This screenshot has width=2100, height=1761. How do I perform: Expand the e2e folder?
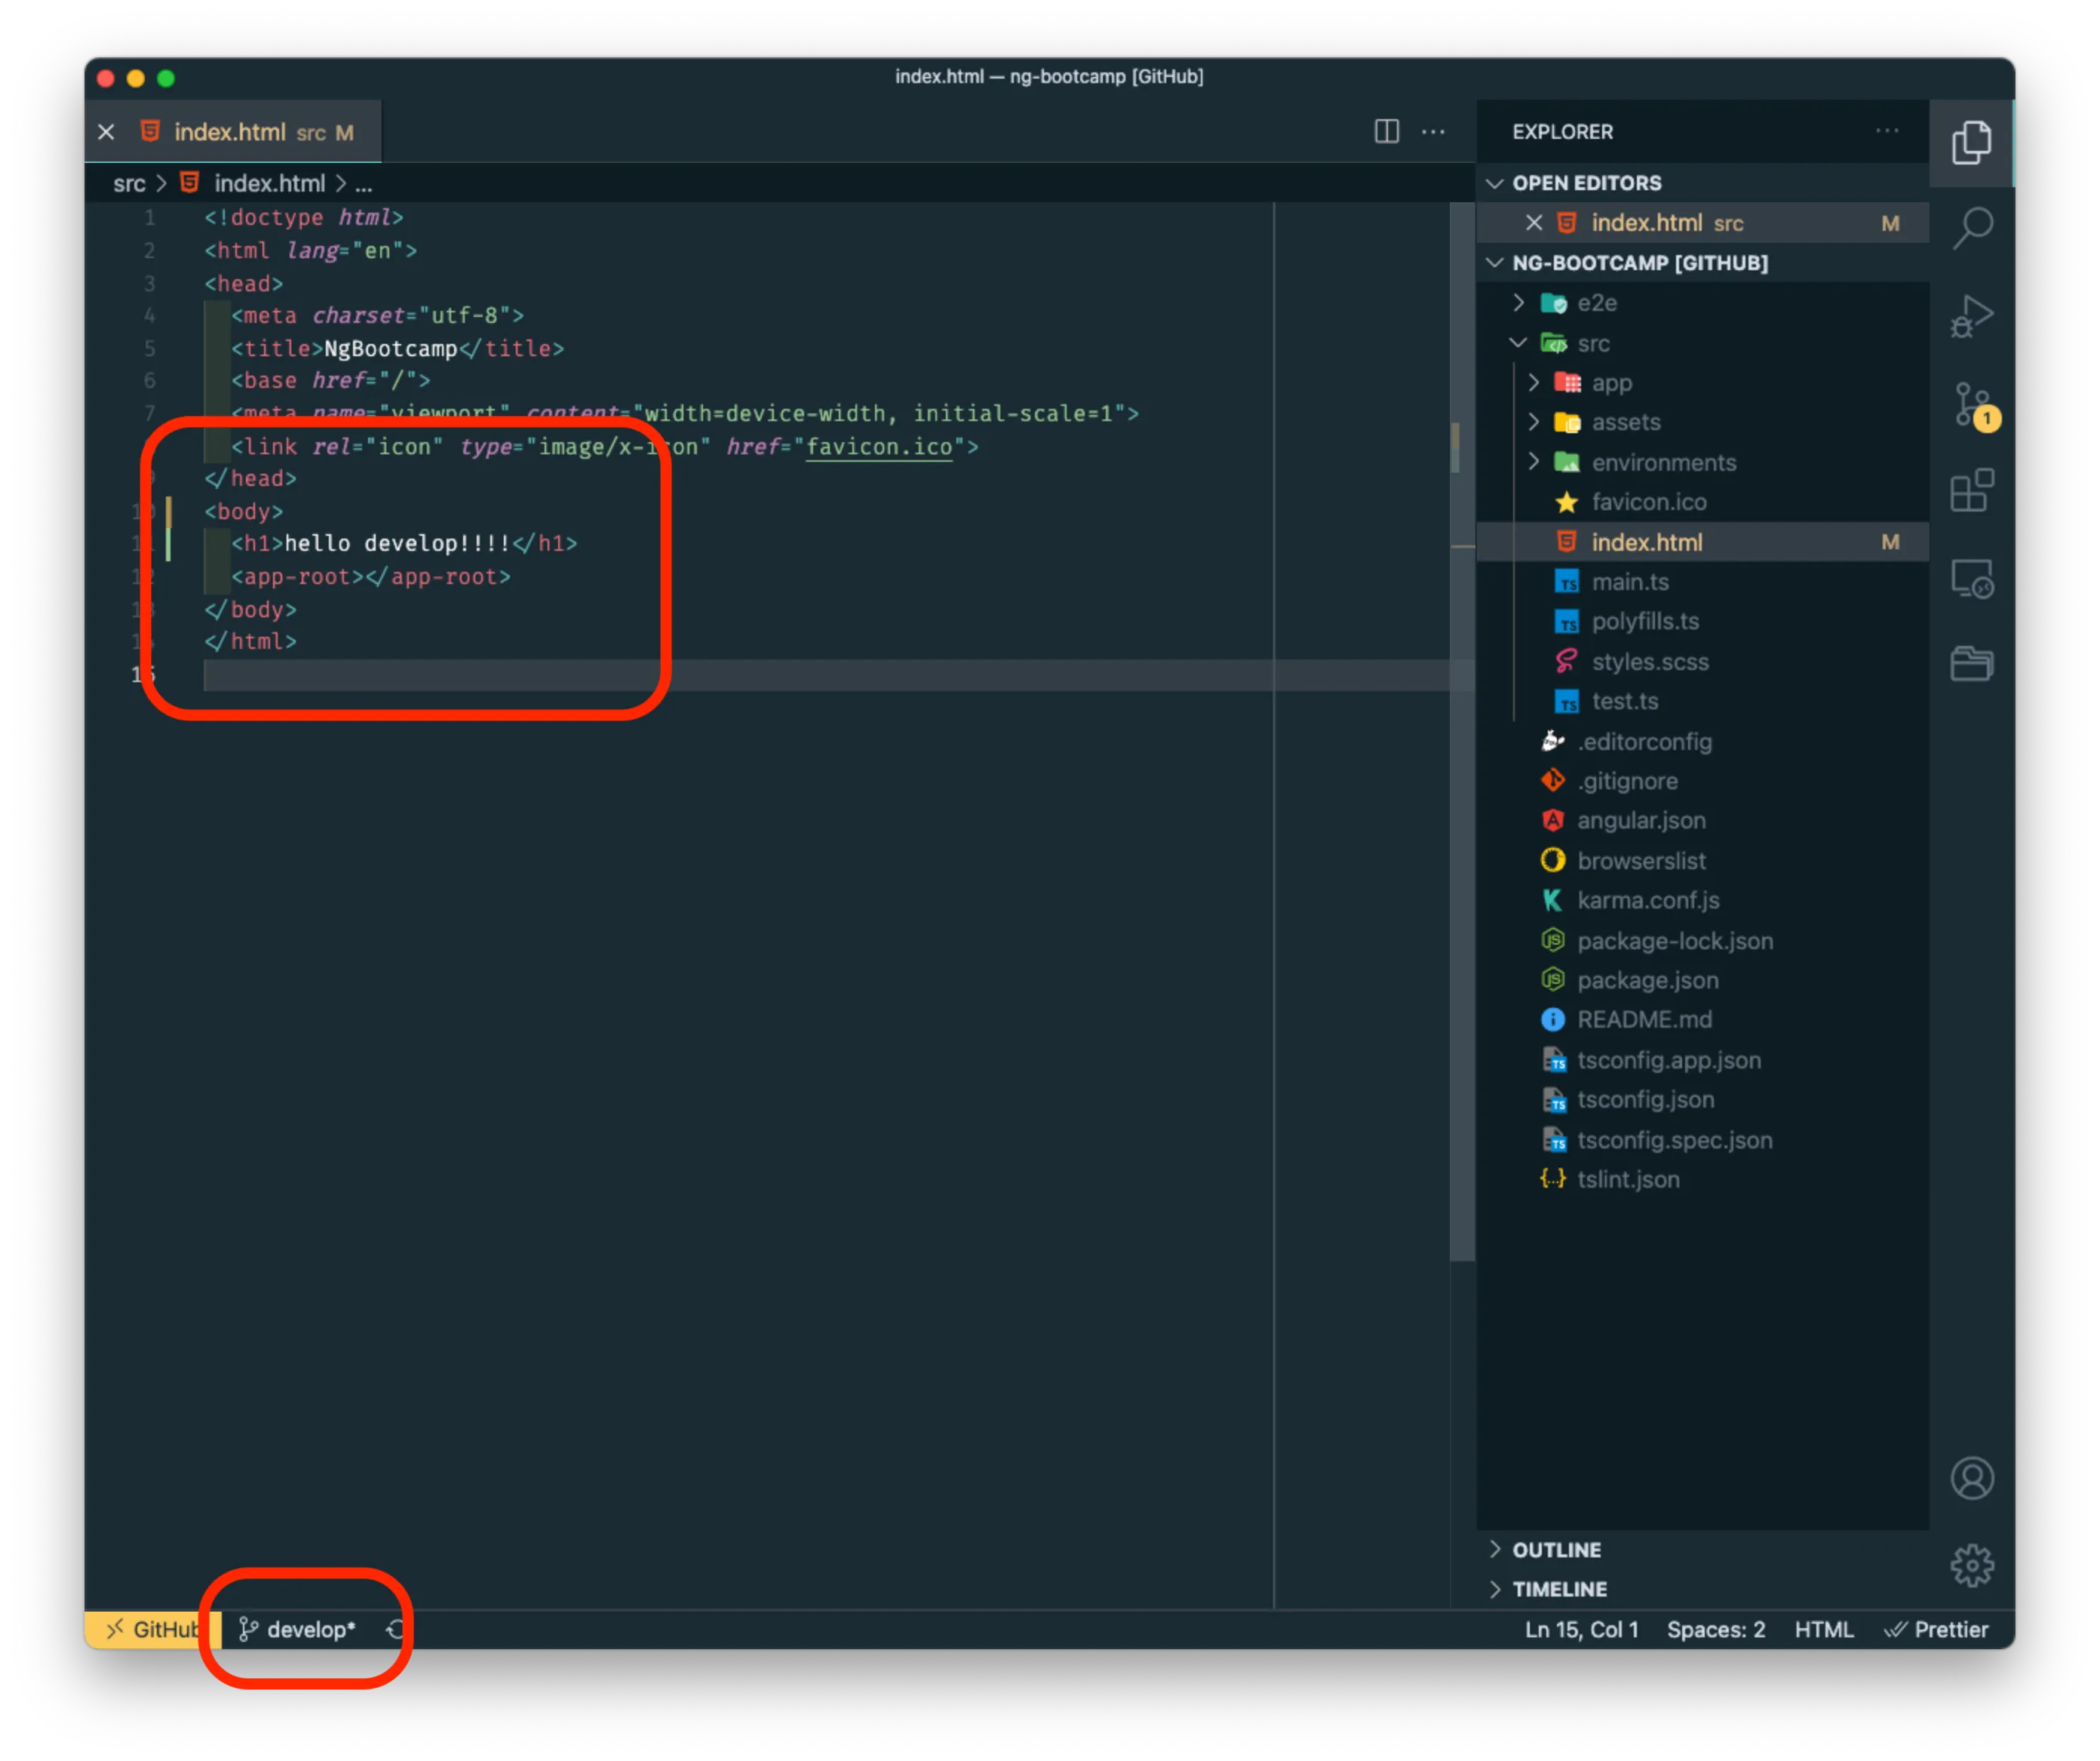(x=1702, y=303)
